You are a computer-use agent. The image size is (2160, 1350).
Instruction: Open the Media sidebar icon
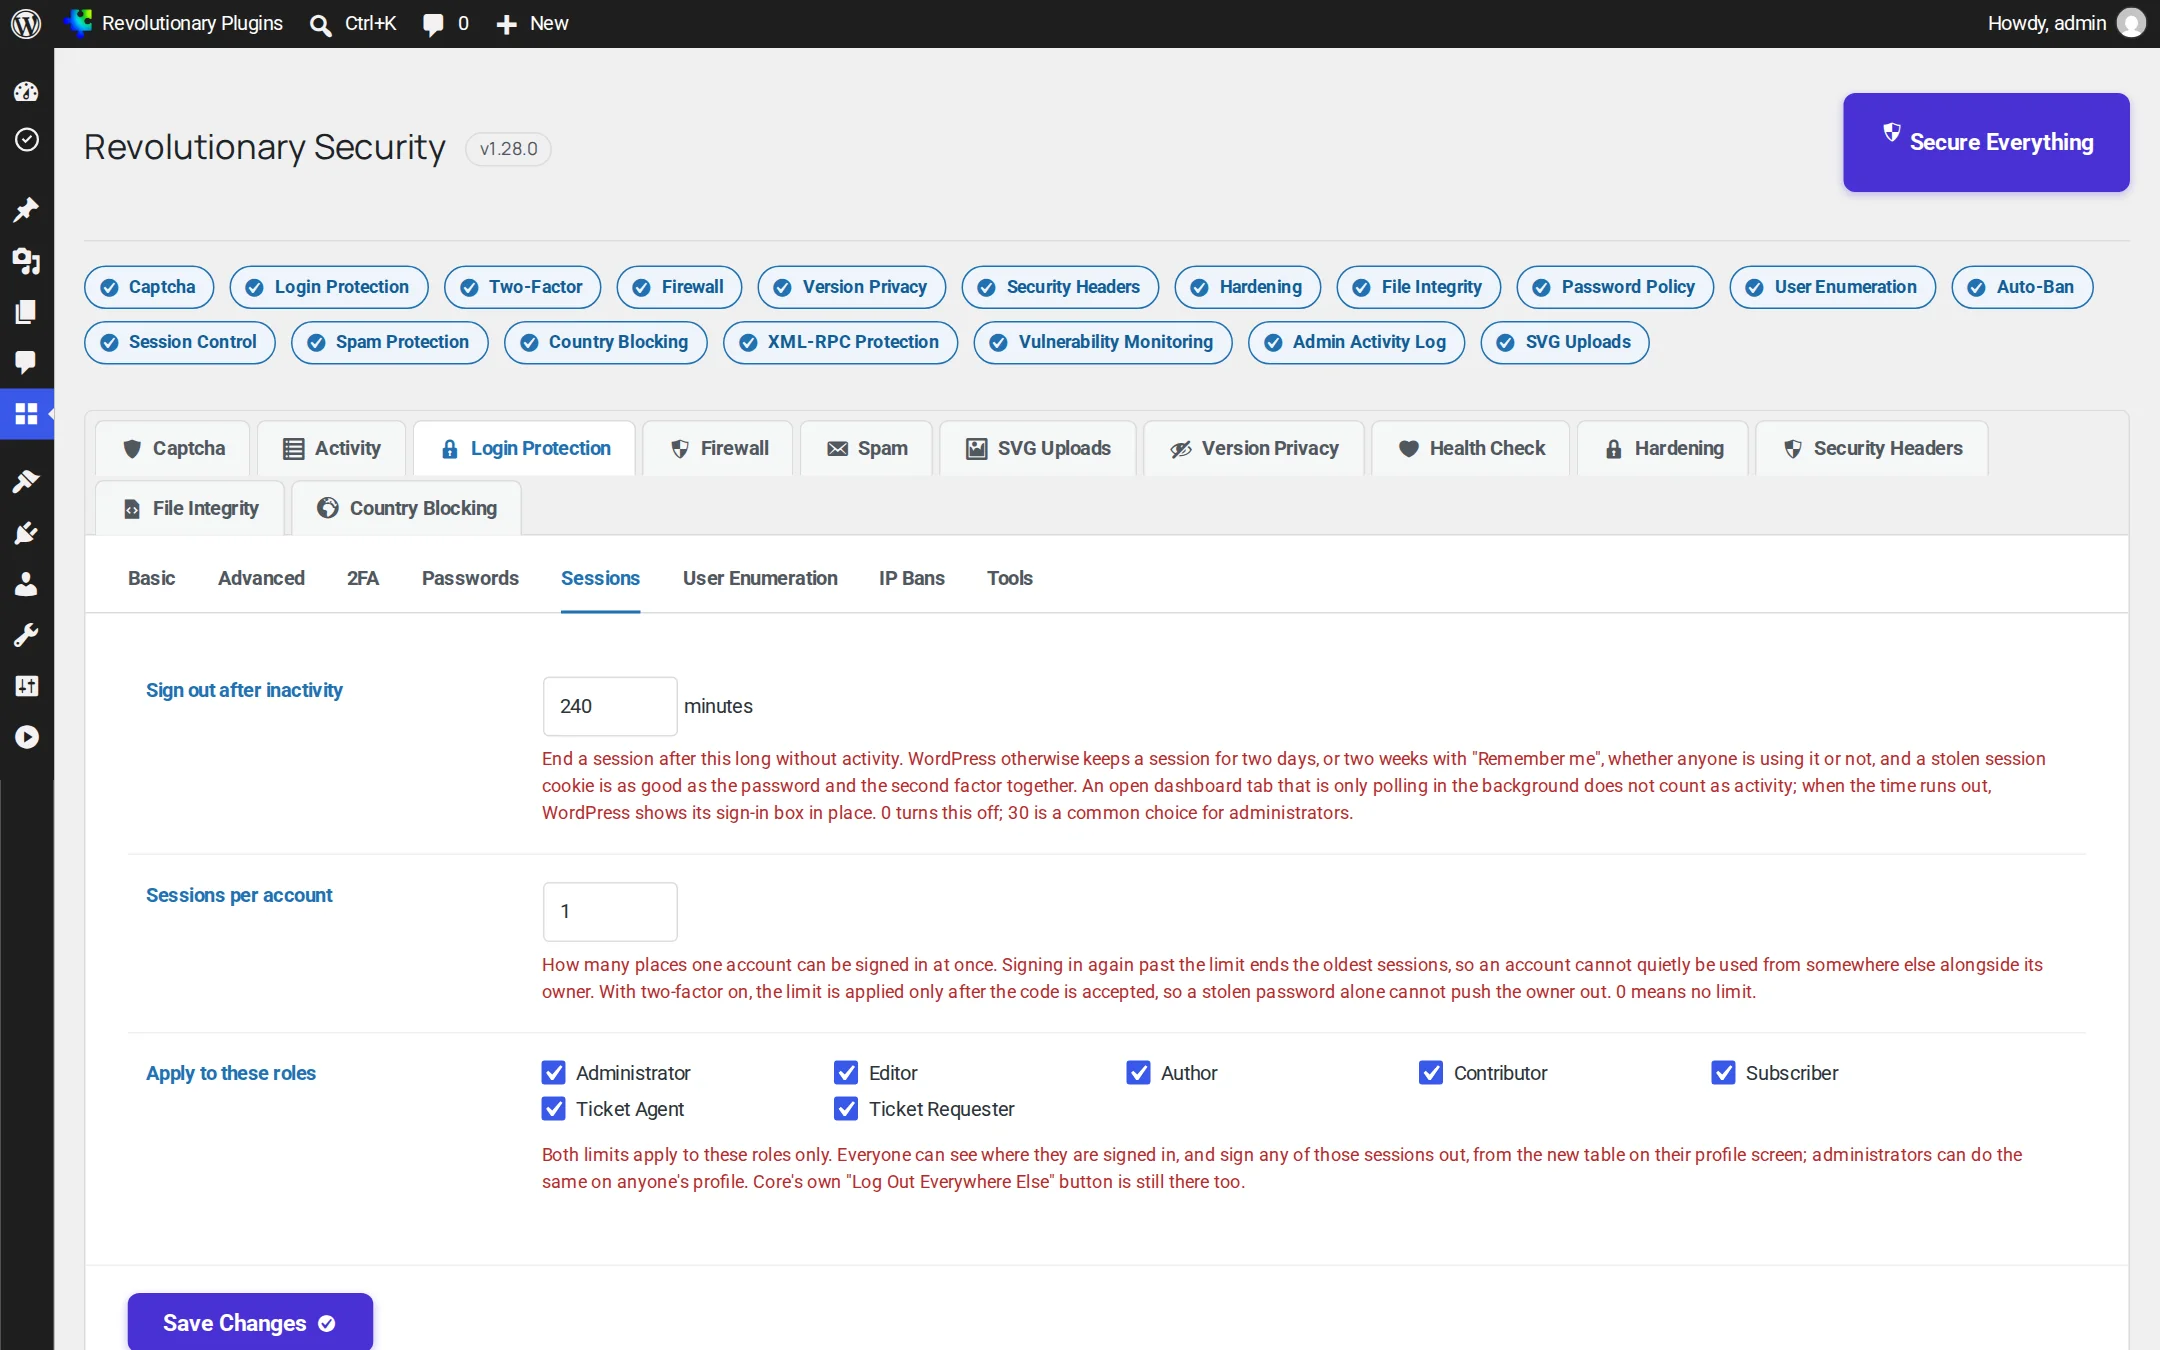pos(26,261)
